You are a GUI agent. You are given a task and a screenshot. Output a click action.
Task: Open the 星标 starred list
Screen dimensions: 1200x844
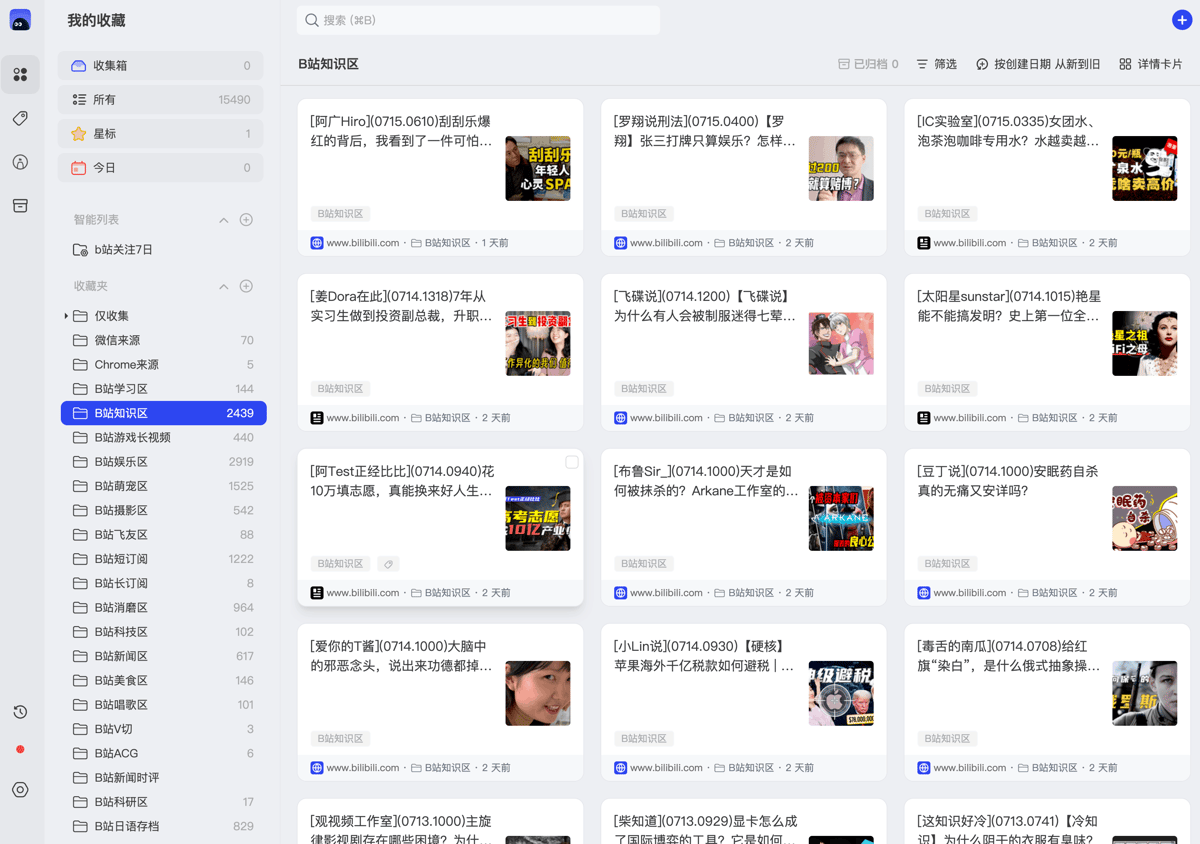(161, 134)
